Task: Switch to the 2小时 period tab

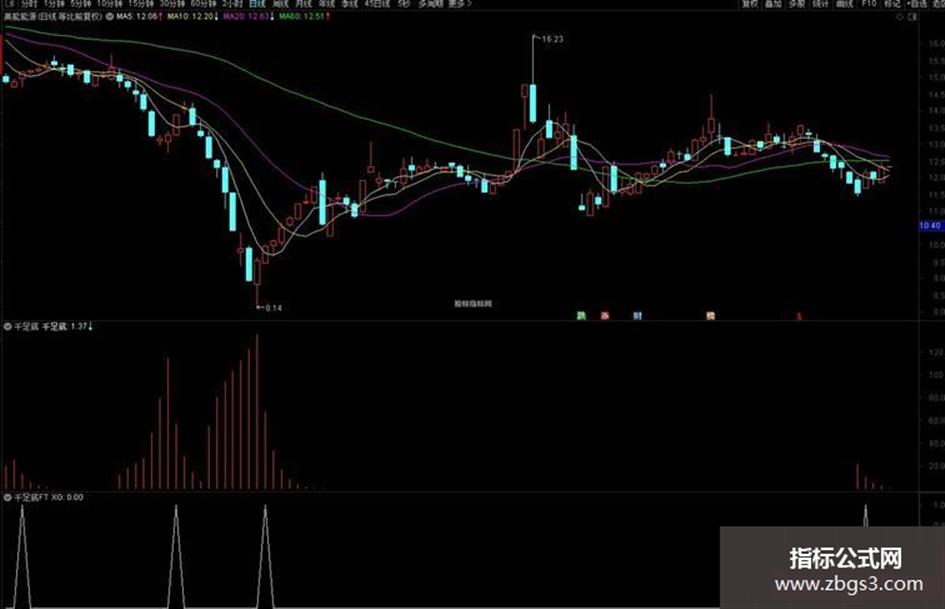Action: click(x=232, y=4)
